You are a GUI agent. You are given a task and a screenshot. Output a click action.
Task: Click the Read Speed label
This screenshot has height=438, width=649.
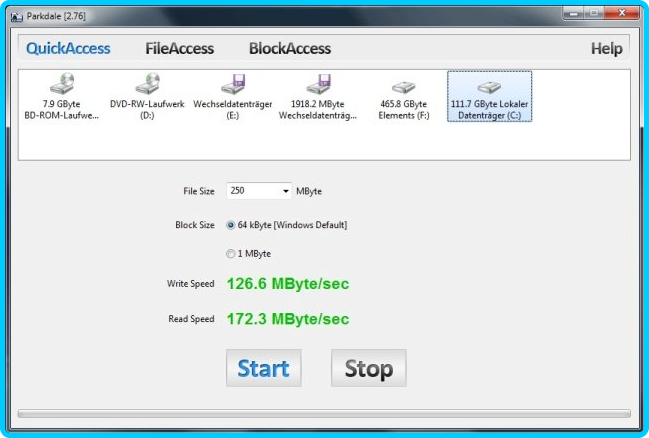(x=191, y=319)
